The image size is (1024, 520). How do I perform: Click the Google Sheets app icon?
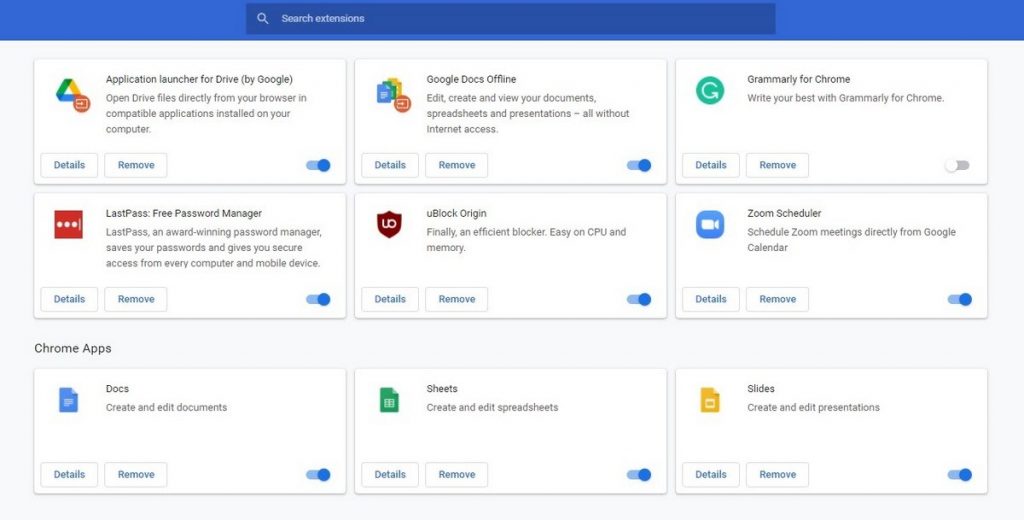pyautogui.click(x=389, y=400)
